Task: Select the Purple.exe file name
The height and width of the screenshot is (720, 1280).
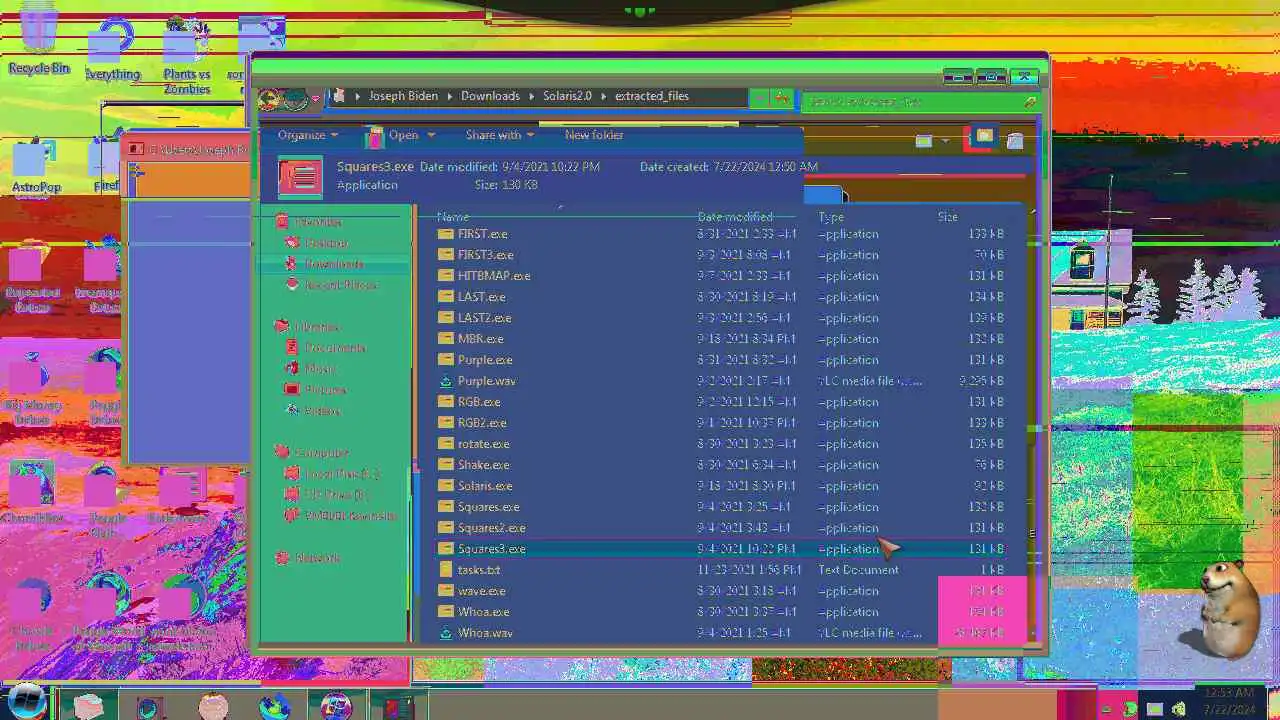Action: point(485,360)
